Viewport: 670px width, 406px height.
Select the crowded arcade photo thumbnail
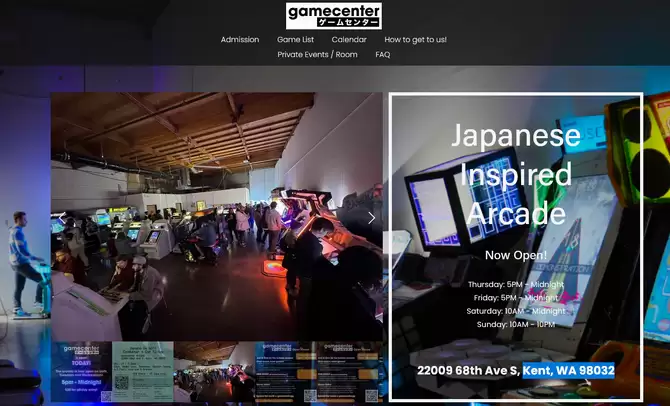214,372
